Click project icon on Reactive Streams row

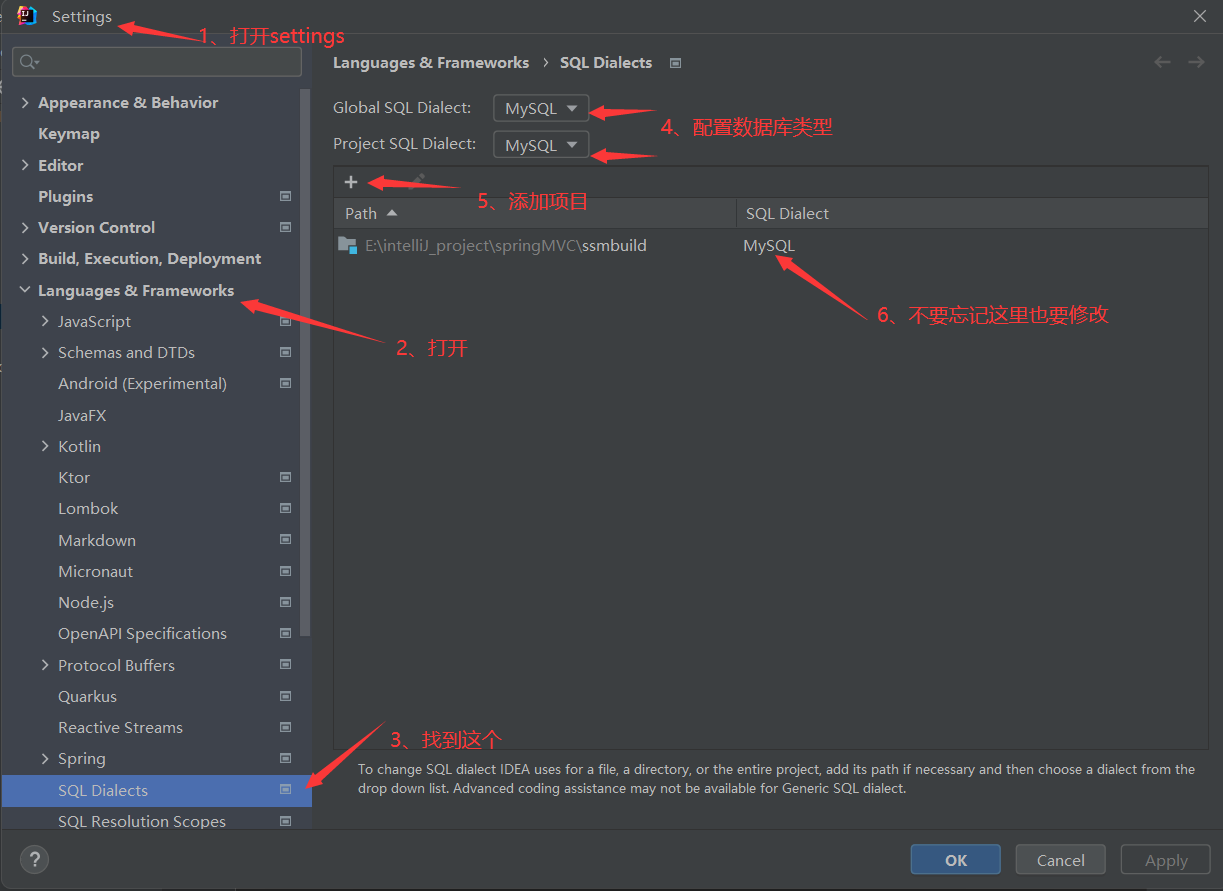[x=285, y=728]
